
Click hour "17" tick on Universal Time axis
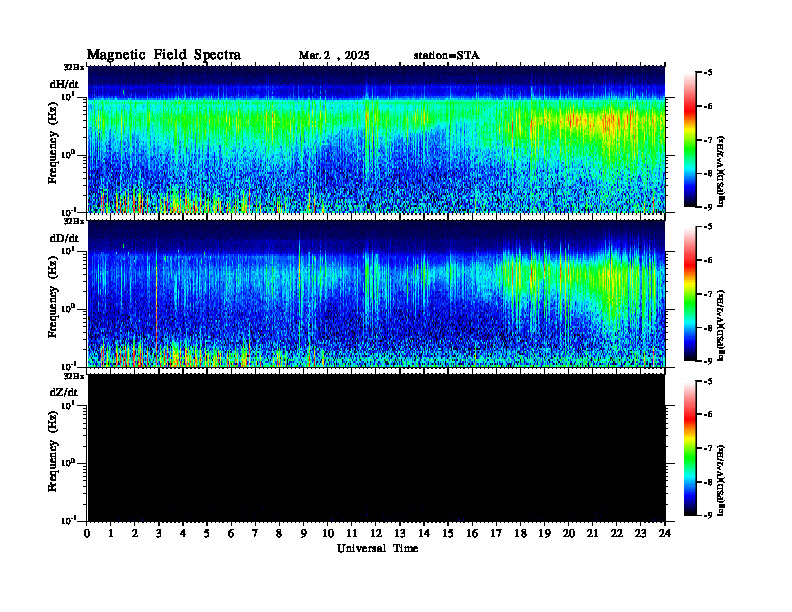[x=497, y=534]
